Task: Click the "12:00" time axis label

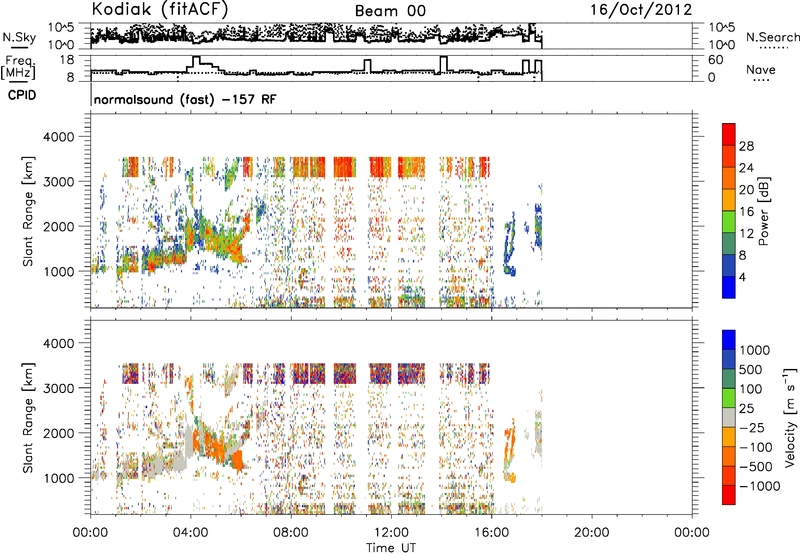Action: (x=391, y=533)
